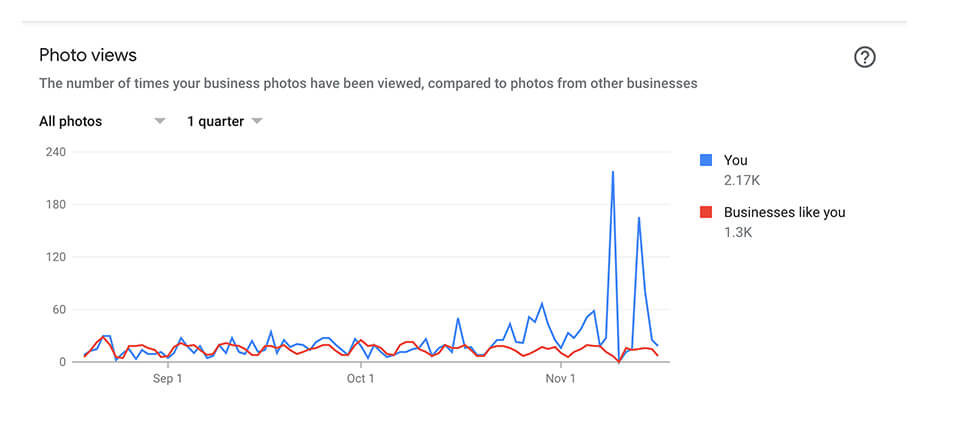Select the Businesses like you label
Screen dimensions: 964x425
[784, 212]
